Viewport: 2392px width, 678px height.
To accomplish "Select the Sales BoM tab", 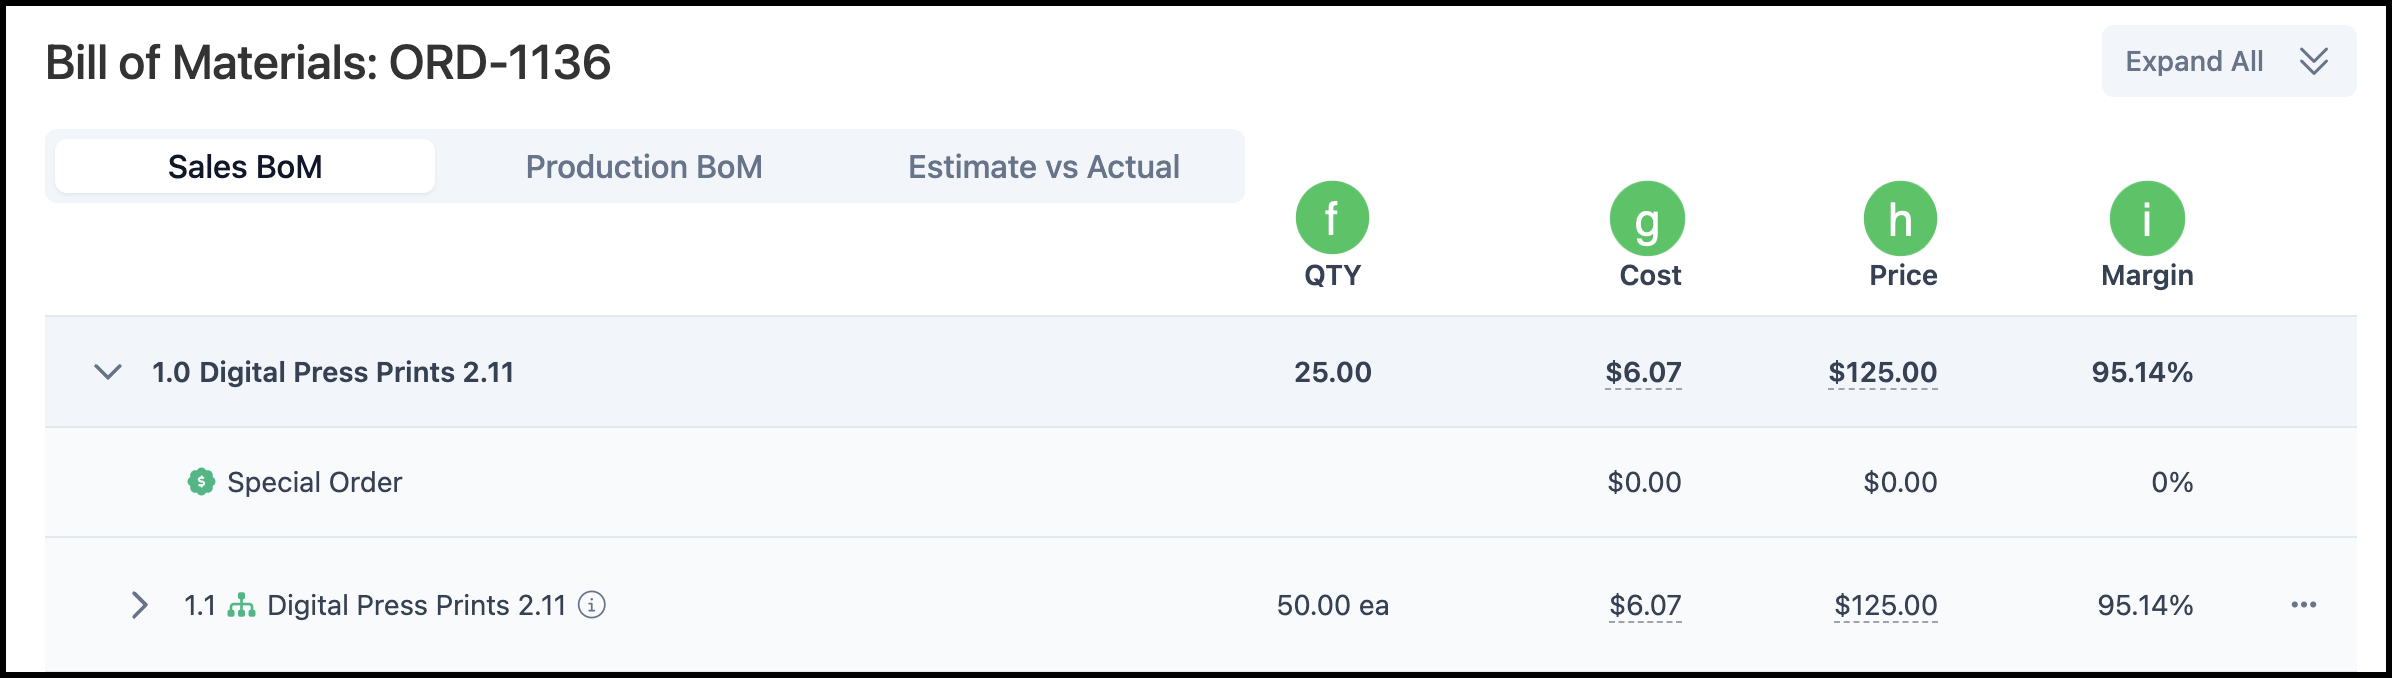I will 245,166.
